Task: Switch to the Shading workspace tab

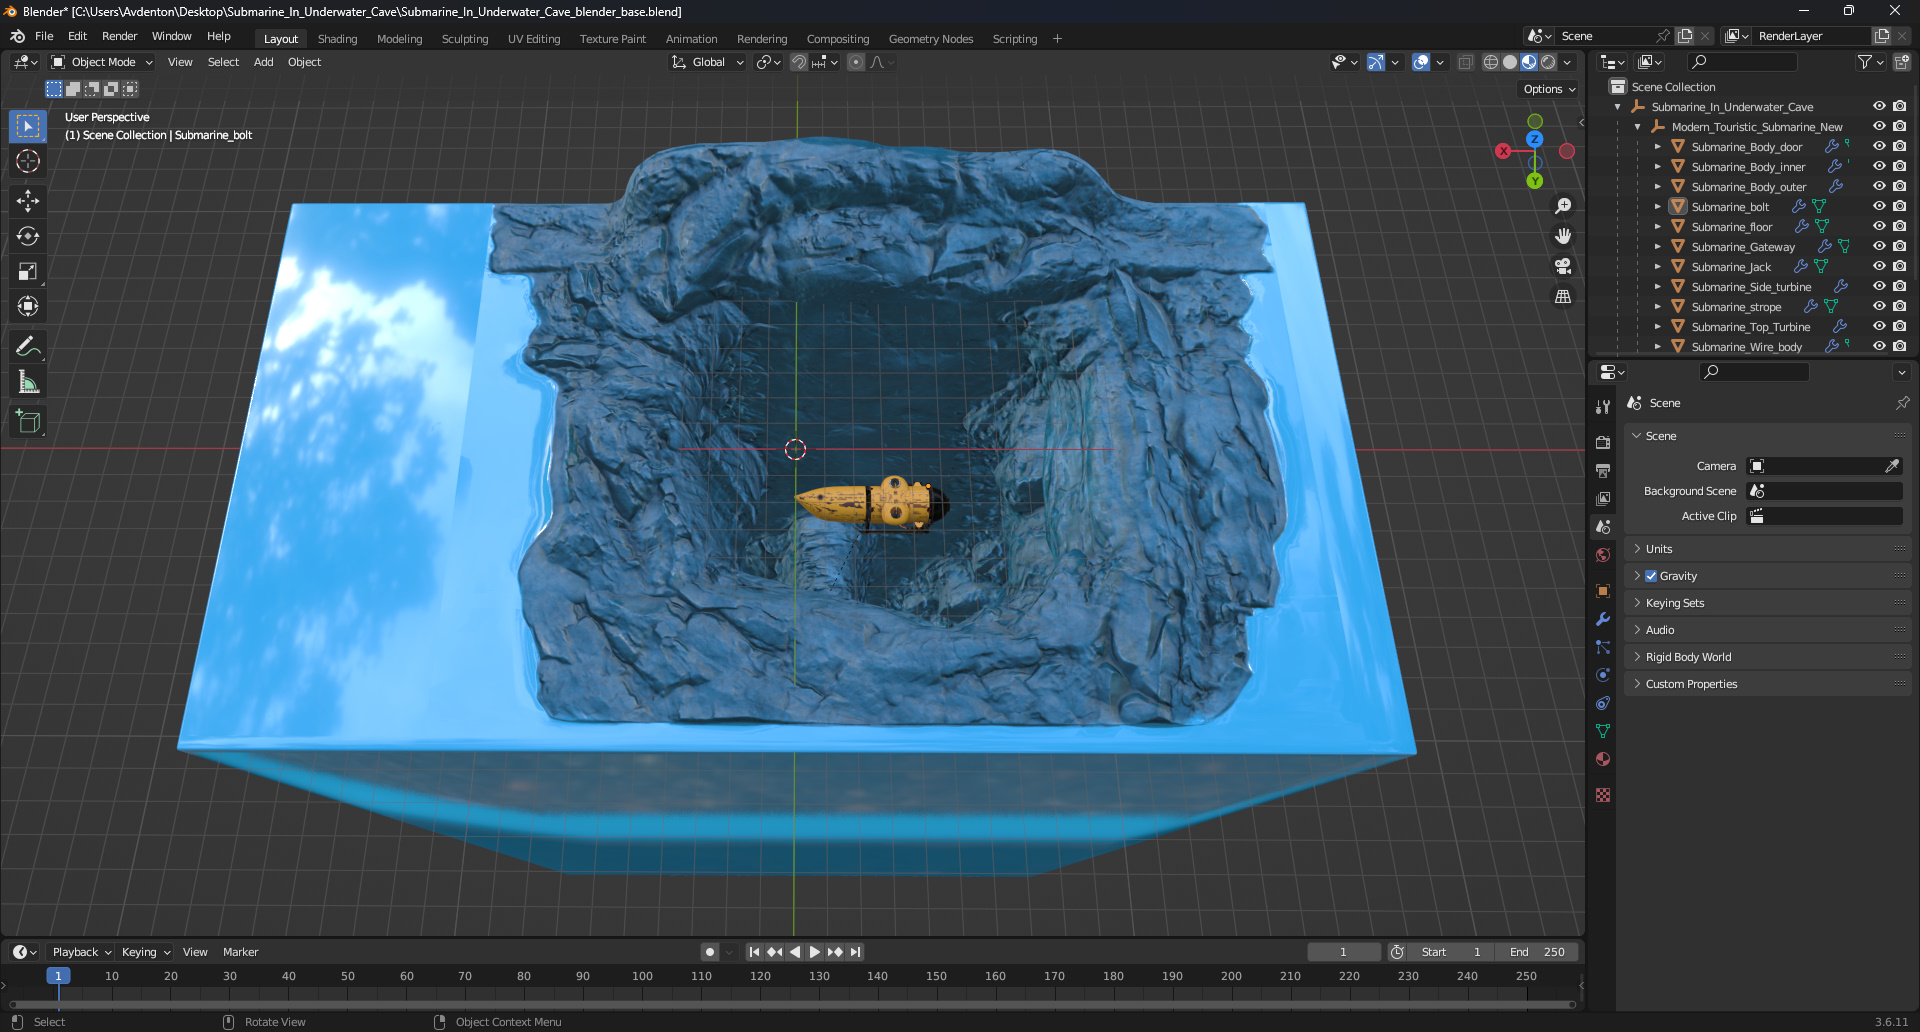Action: (337, 39)
